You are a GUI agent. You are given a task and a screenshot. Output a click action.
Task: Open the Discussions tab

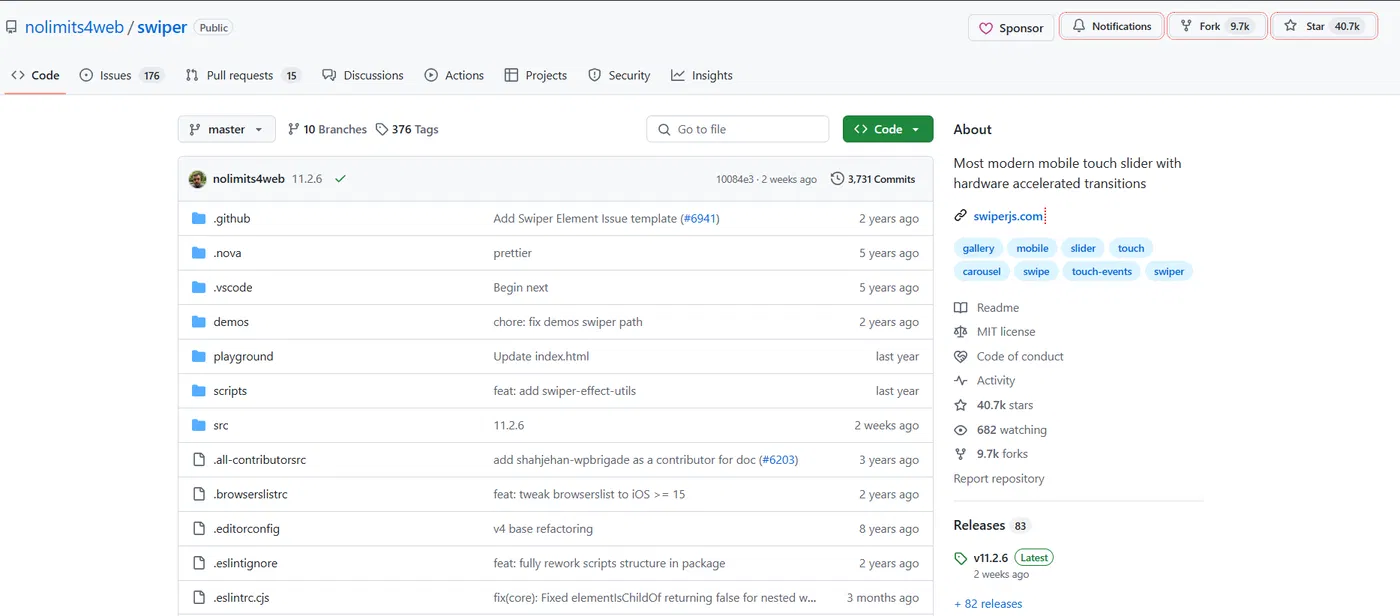(x=363, y=75)
